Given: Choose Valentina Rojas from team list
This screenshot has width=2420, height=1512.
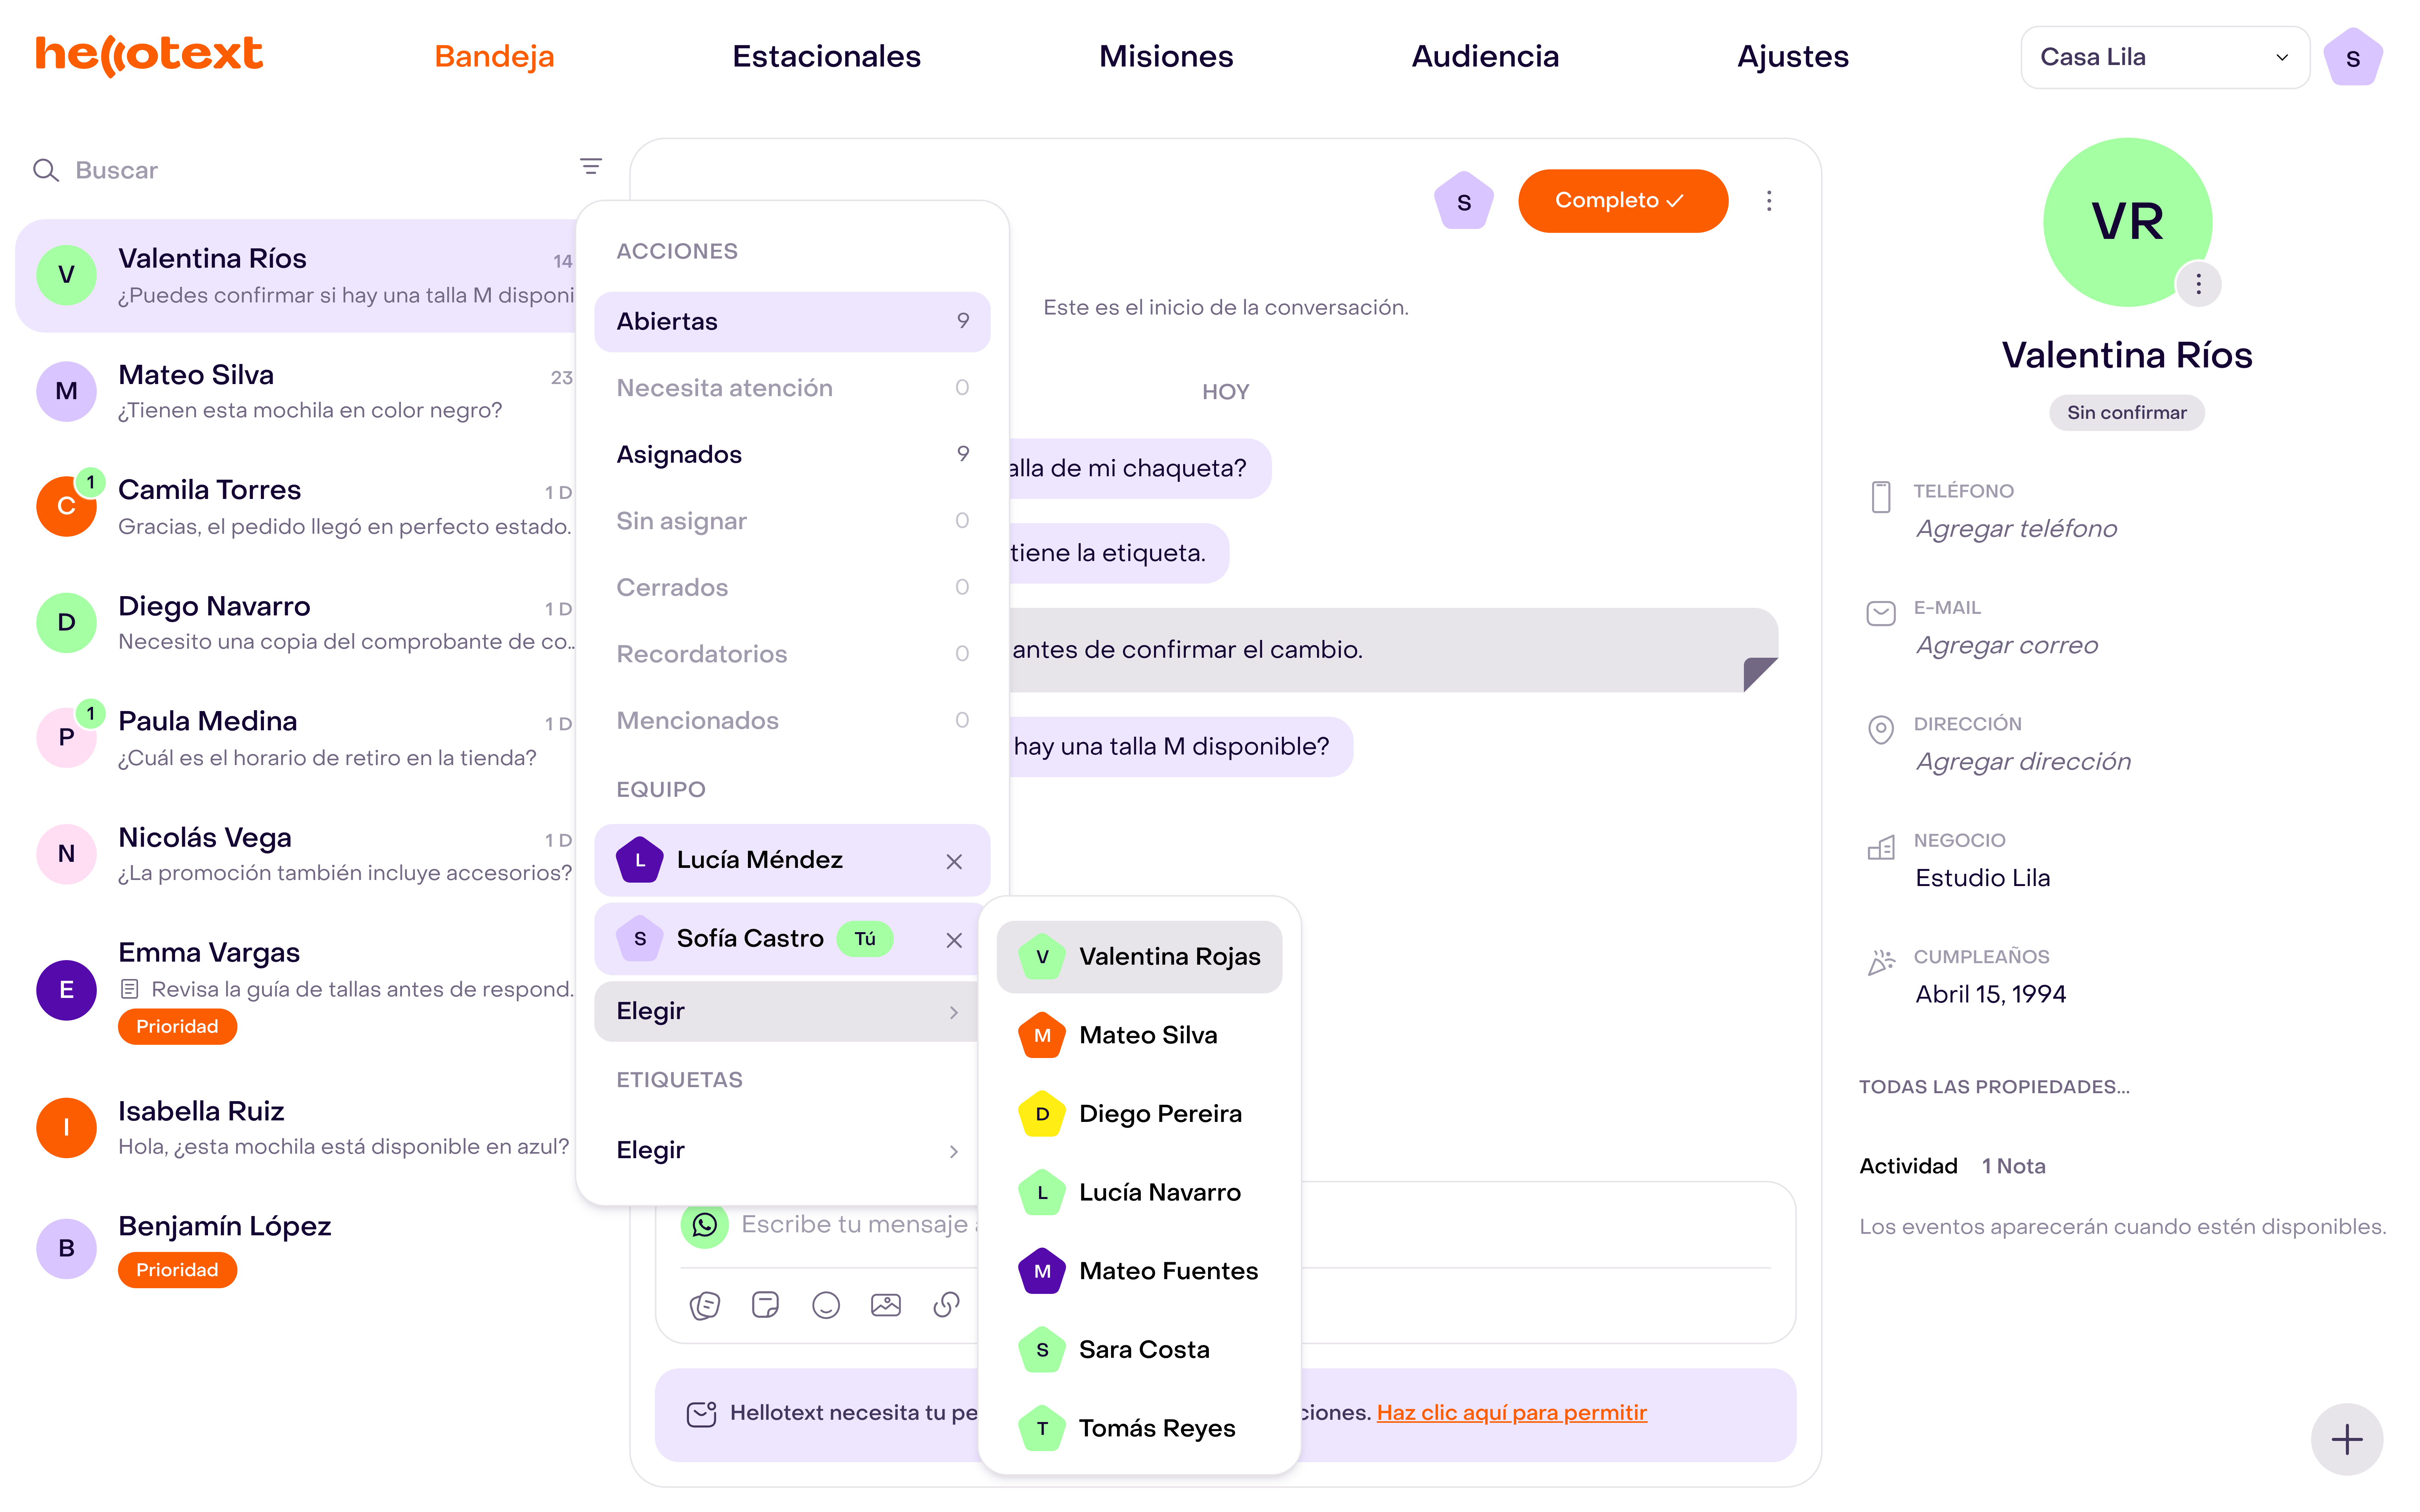Looking at the screenshot, I should point(1139,957).
